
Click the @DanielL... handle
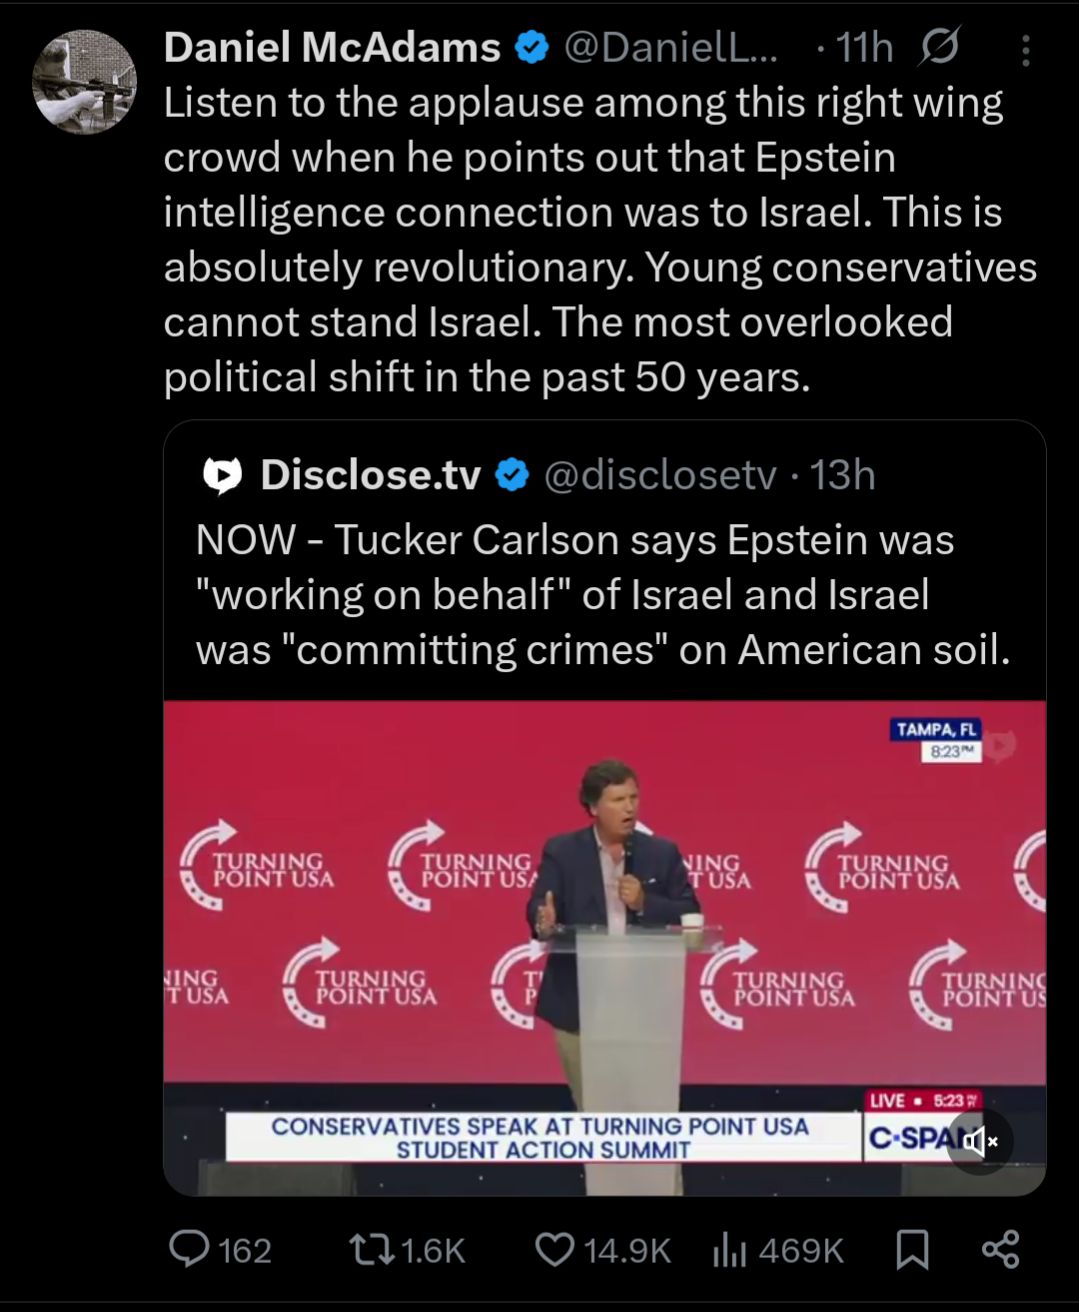tap(670, 47)
